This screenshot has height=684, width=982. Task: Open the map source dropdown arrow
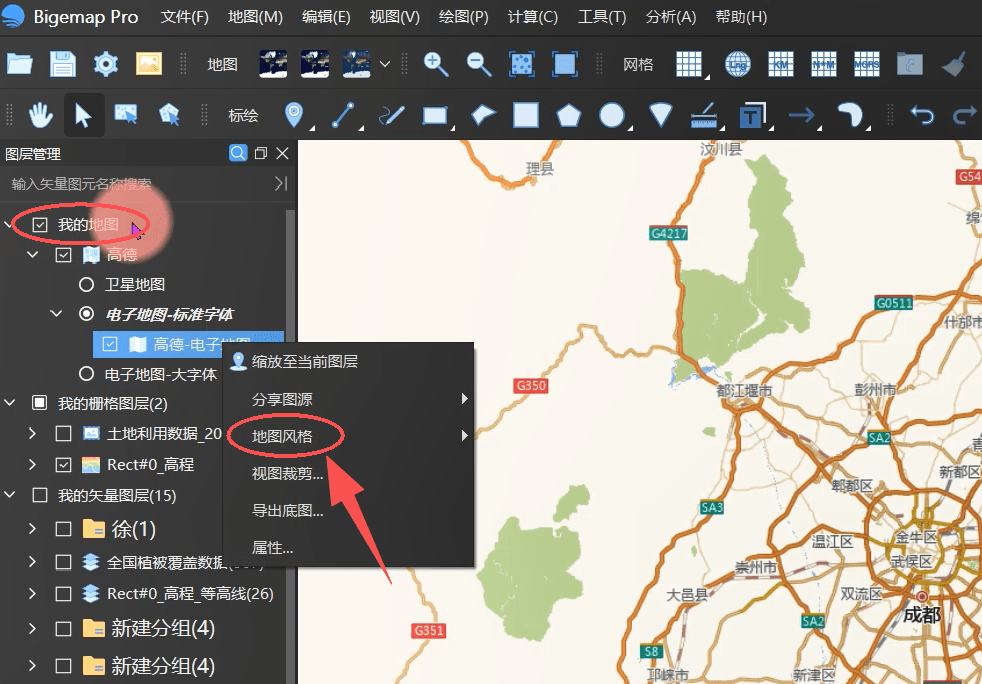[x=385, y=64]
